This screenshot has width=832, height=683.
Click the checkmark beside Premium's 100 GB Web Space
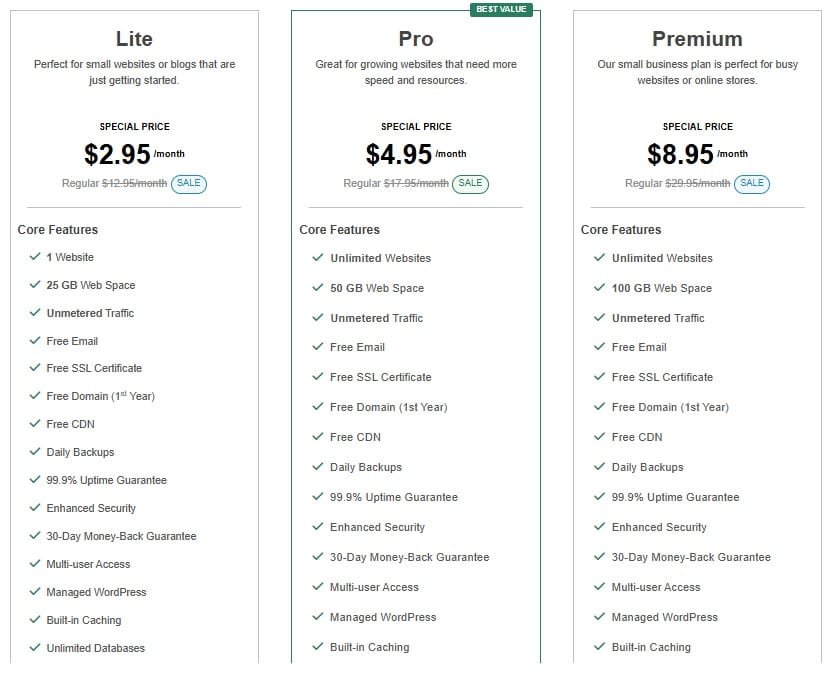[x=599, y=288]
